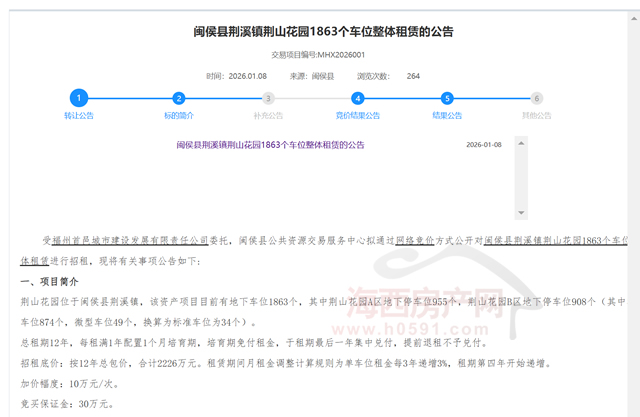
Task: Go to step 4 circle icon
Action: click(x=357, y=98)
